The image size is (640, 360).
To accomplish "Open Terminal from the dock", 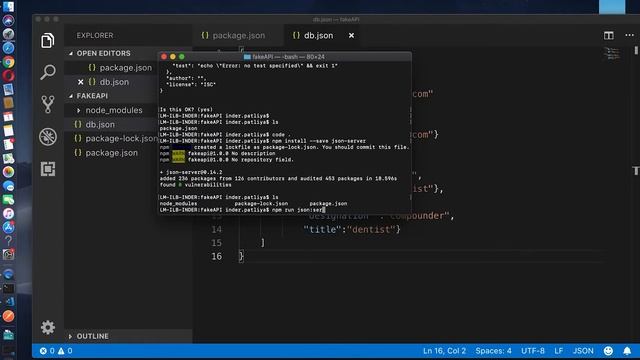I will [8, 288].
